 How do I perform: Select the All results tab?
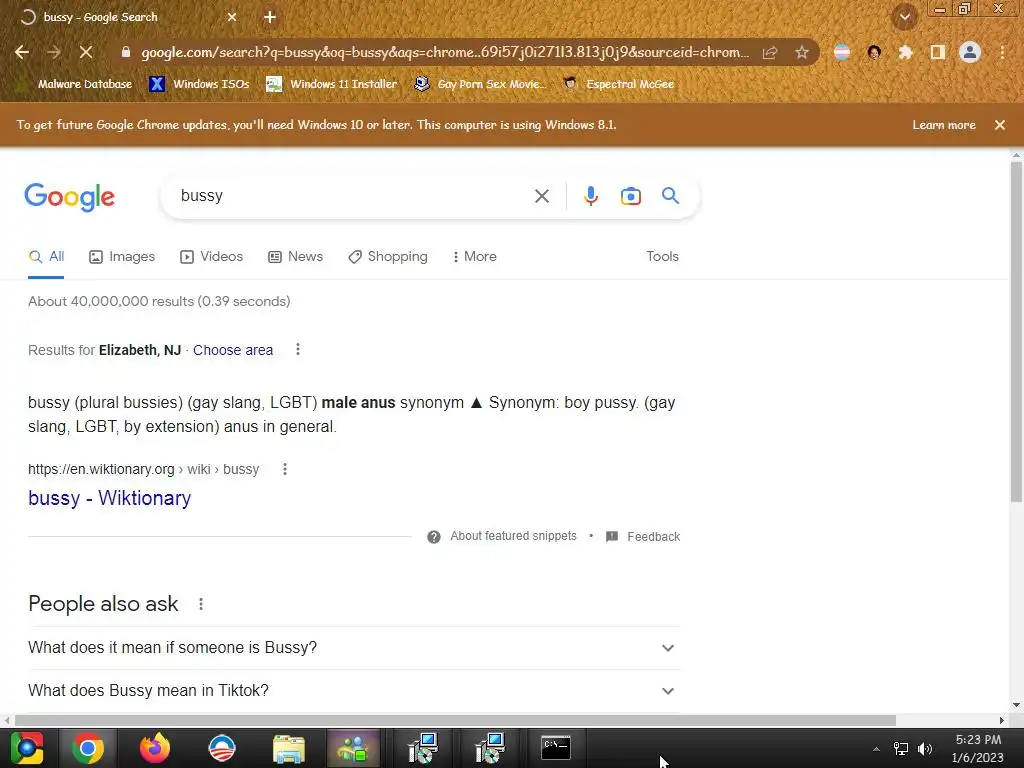[46, 257]
